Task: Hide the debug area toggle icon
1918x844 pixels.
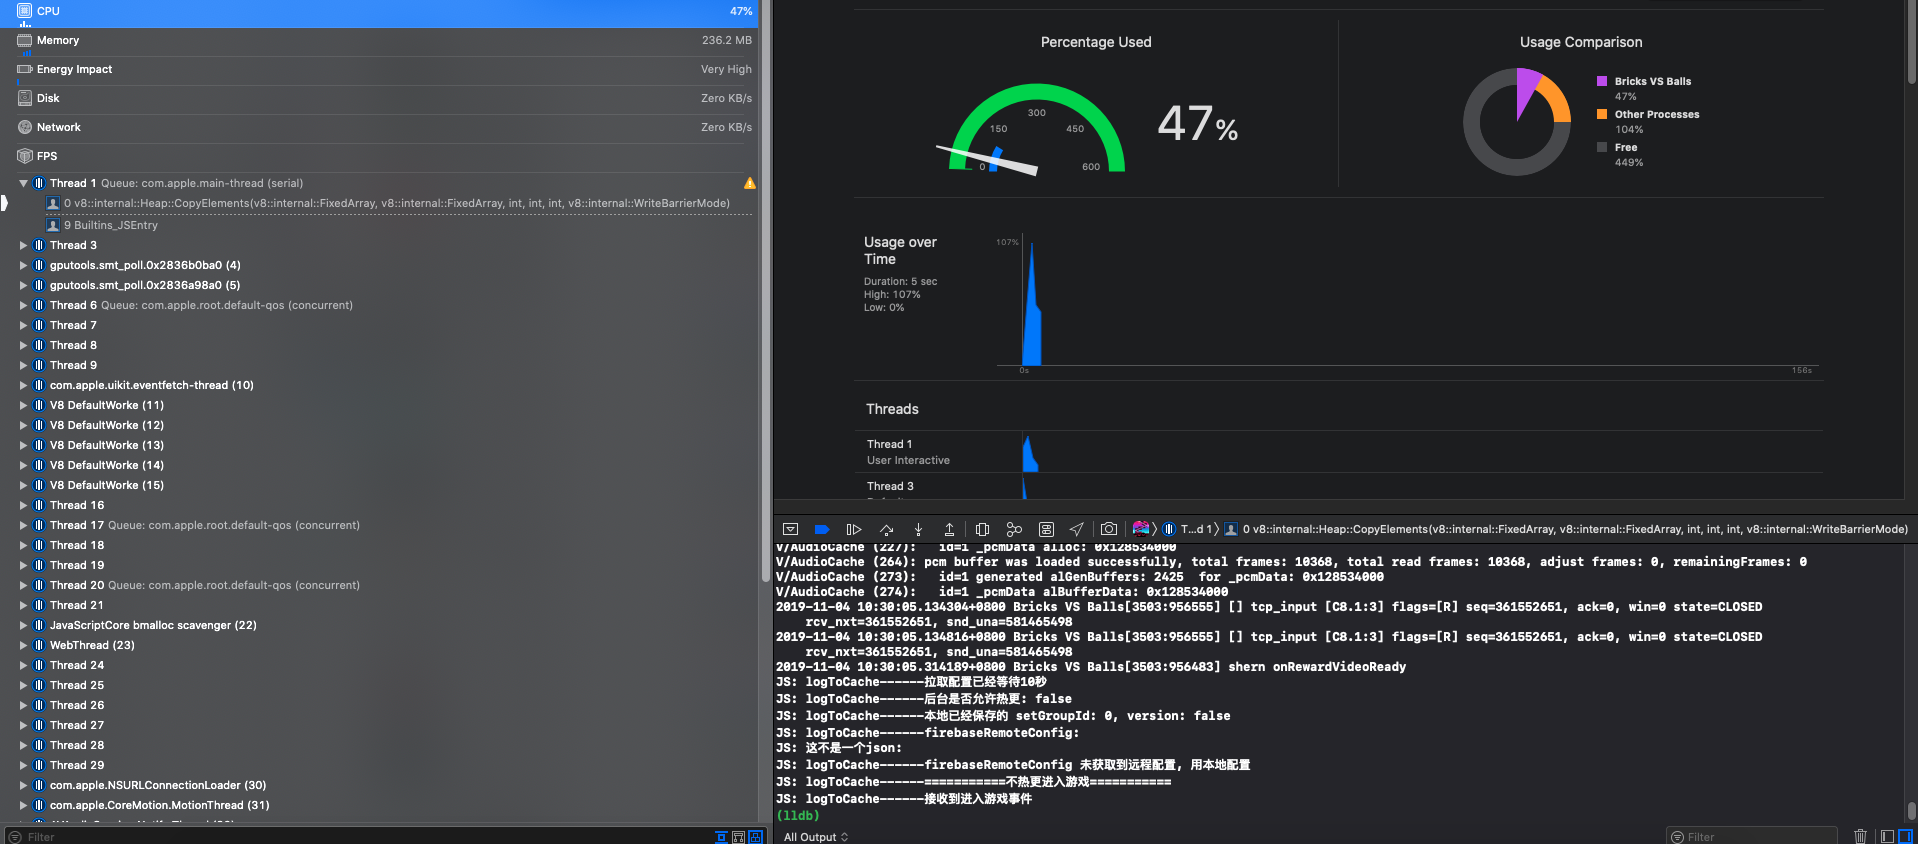Action: click(790, 529)
